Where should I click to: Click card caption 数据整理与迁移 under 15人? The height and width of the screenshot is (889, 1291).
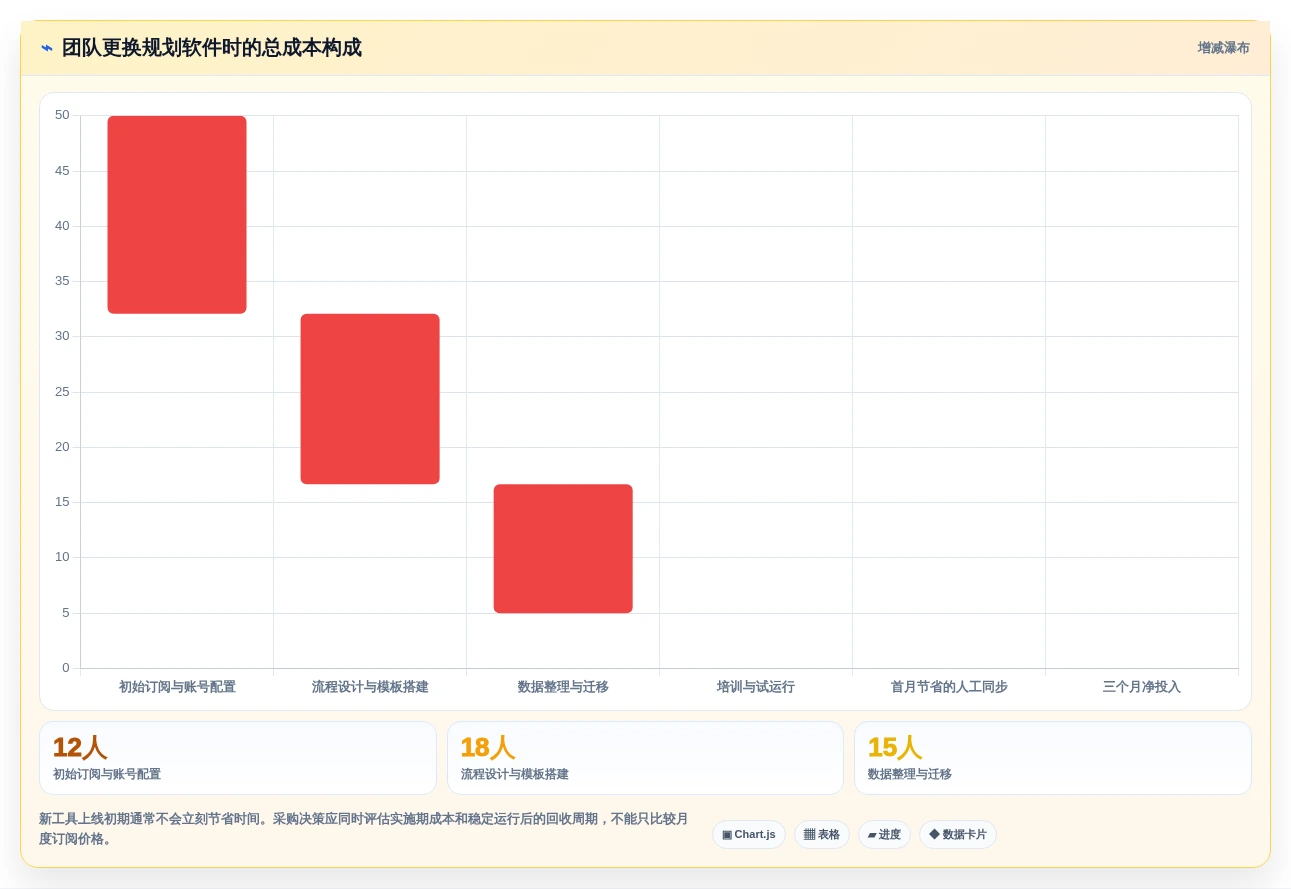(910, 775)
